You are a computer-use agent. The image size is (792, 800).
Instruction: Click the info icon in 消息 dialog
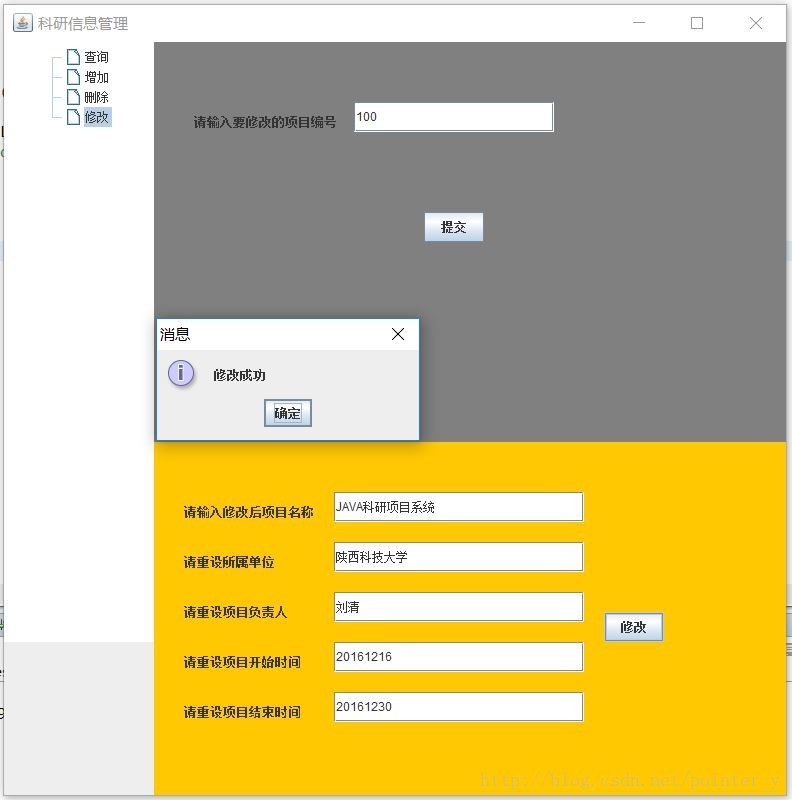[x=181, y=373]
